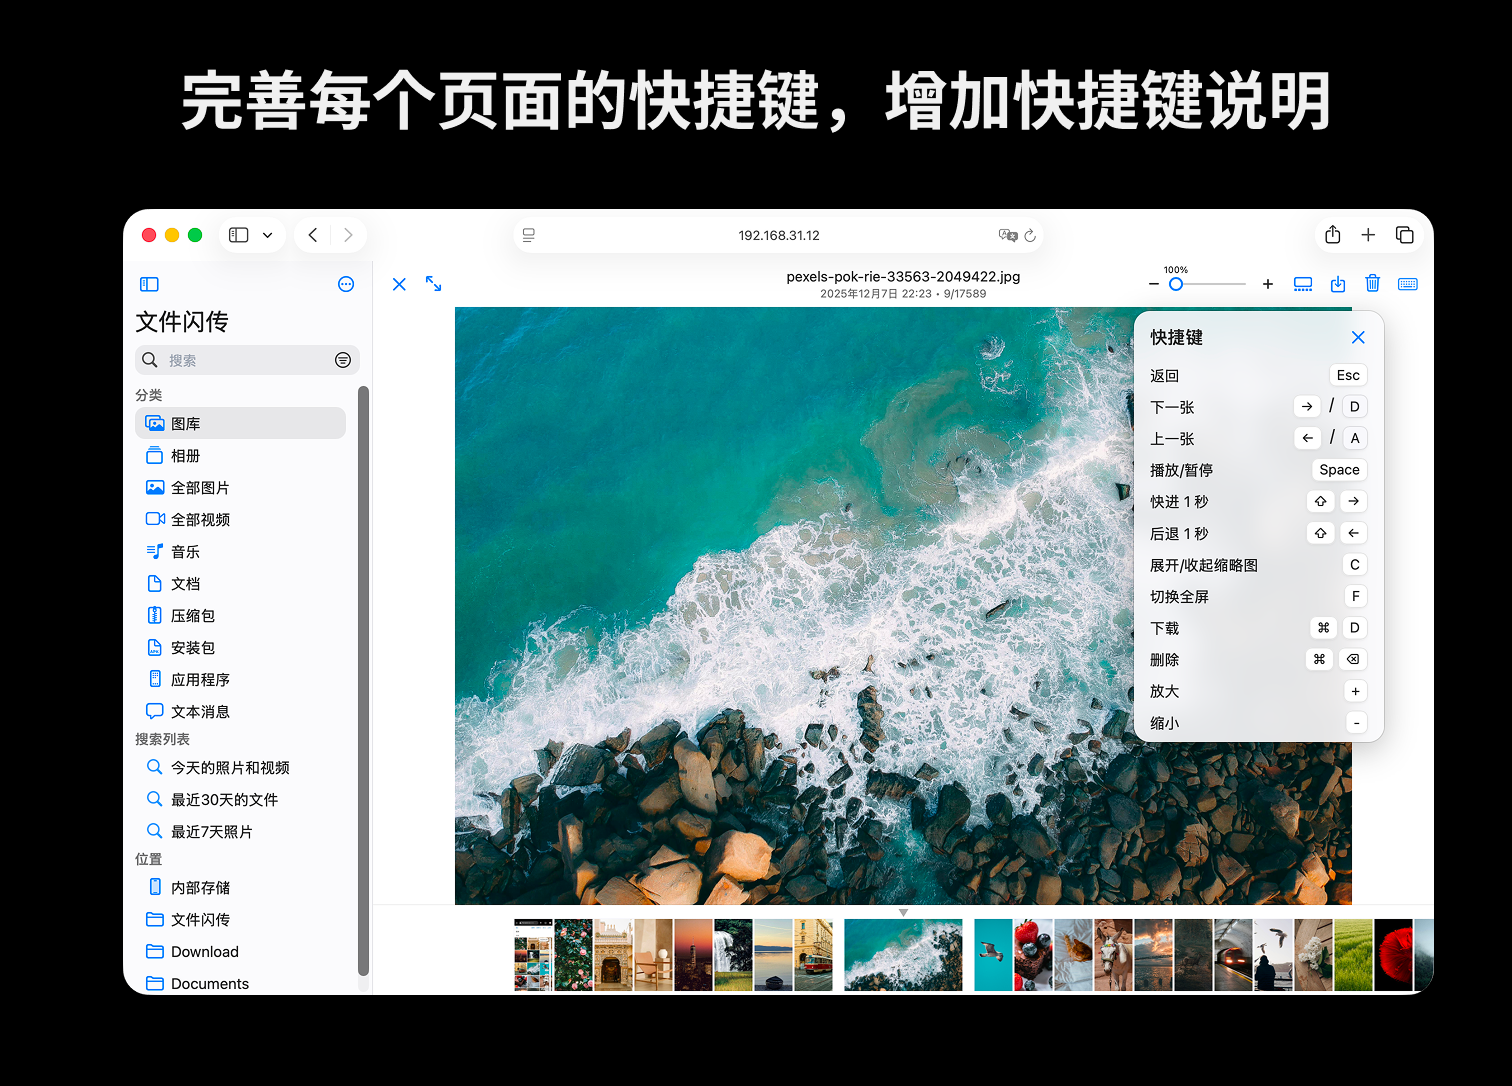
Task: Click the zoom in plus icon
Action: tap(1268, 284)
